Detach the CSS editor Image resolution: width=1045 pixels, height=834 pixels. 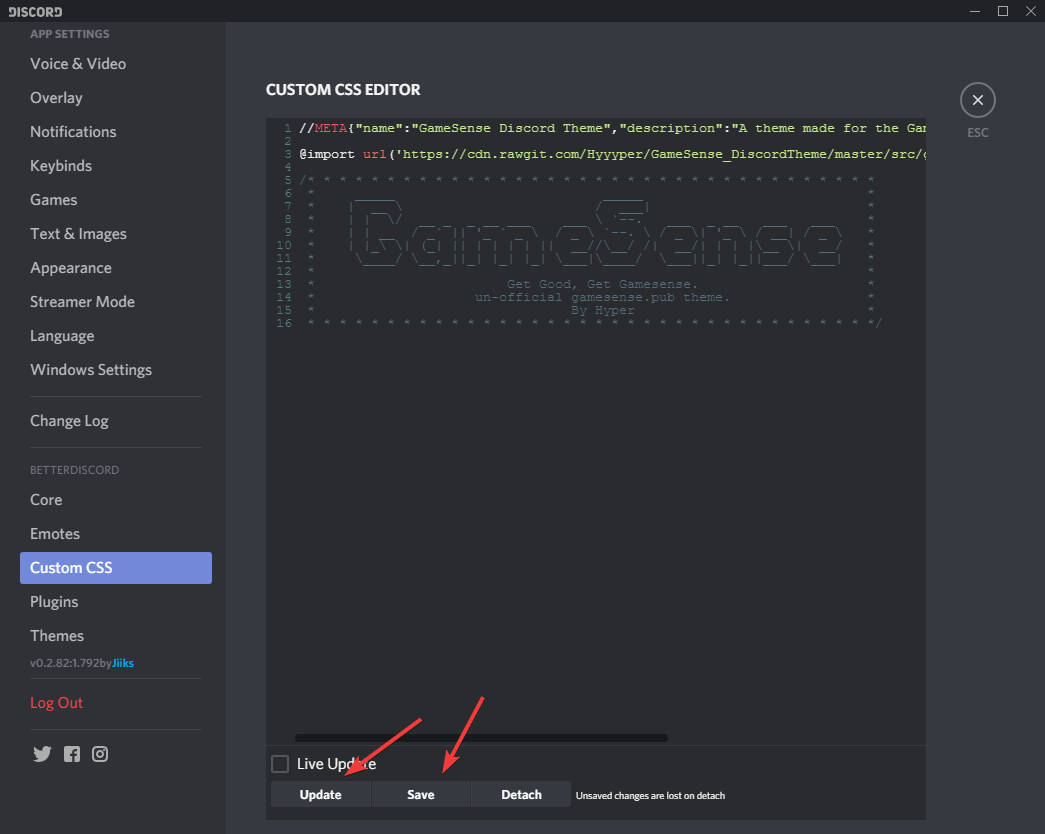pos(521,795)
